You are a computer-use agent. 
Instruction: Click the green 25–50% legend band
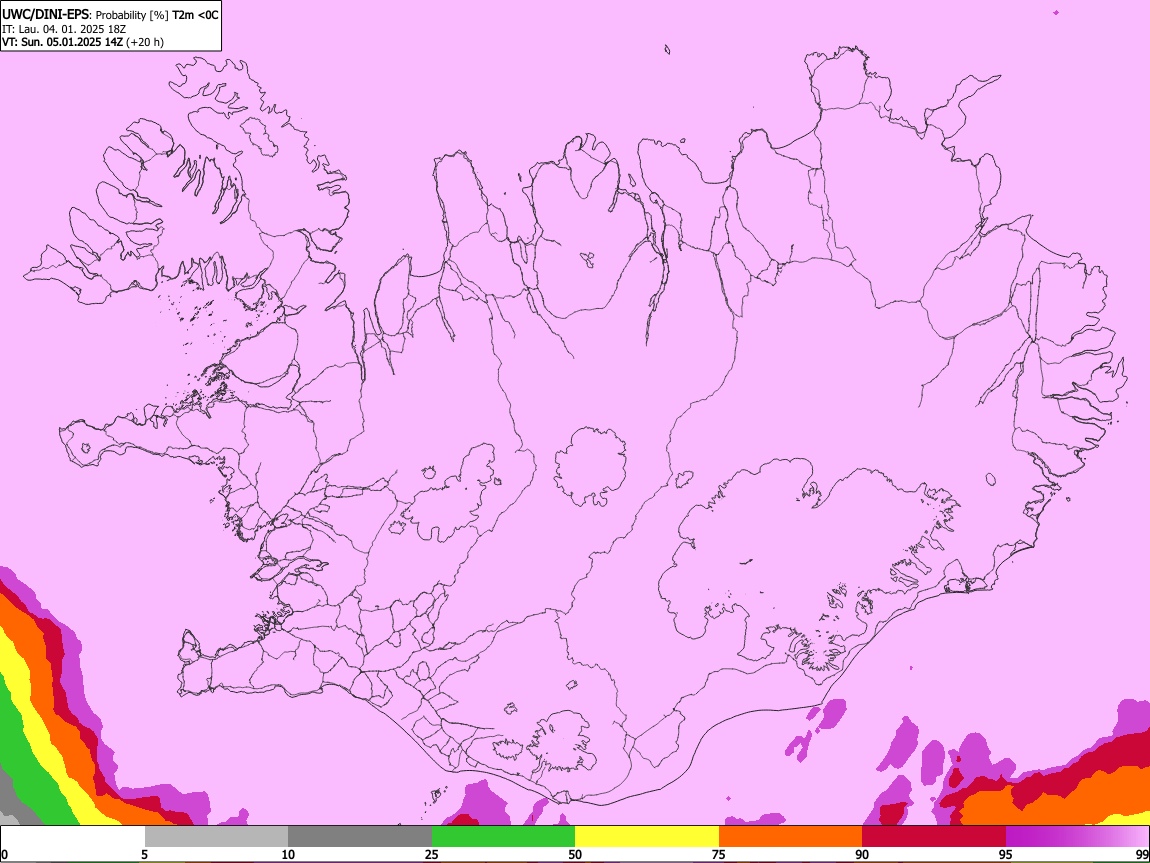click(503, 836)
